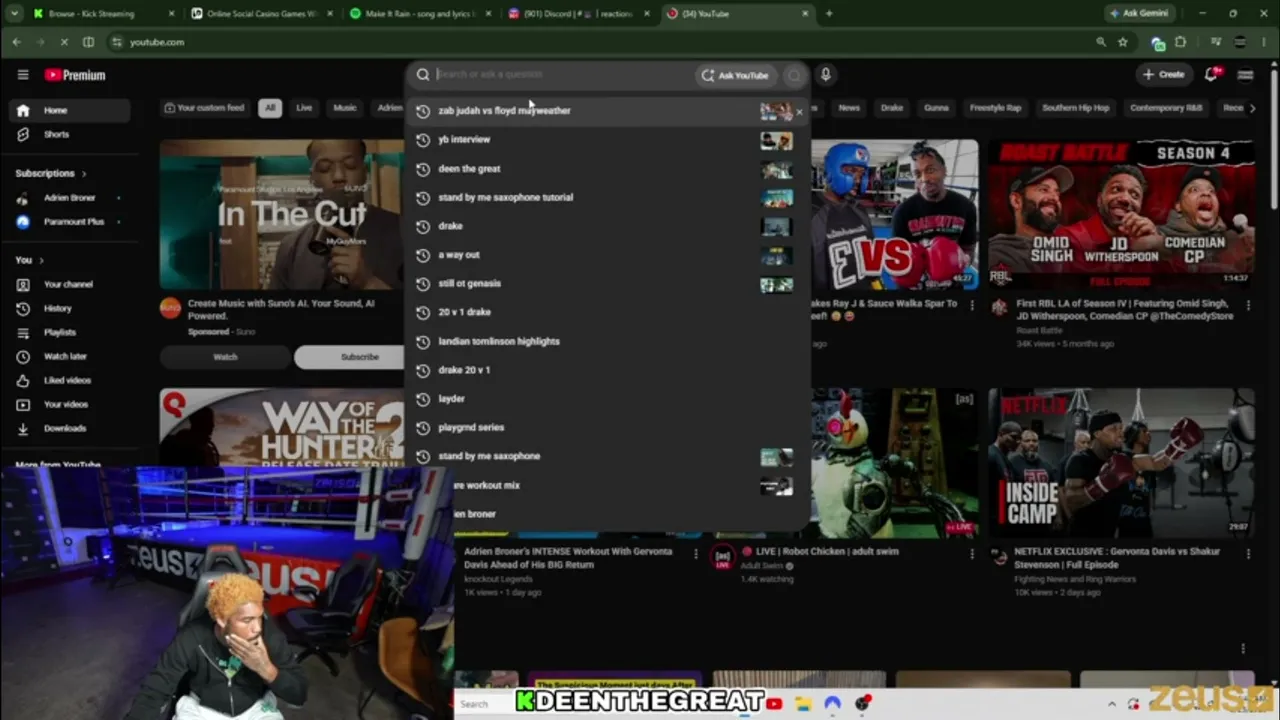The image size is (1280, 720).
Task: Switch to the 'Browse - Kick Streaming' tab
Action: tap(104, 14)
